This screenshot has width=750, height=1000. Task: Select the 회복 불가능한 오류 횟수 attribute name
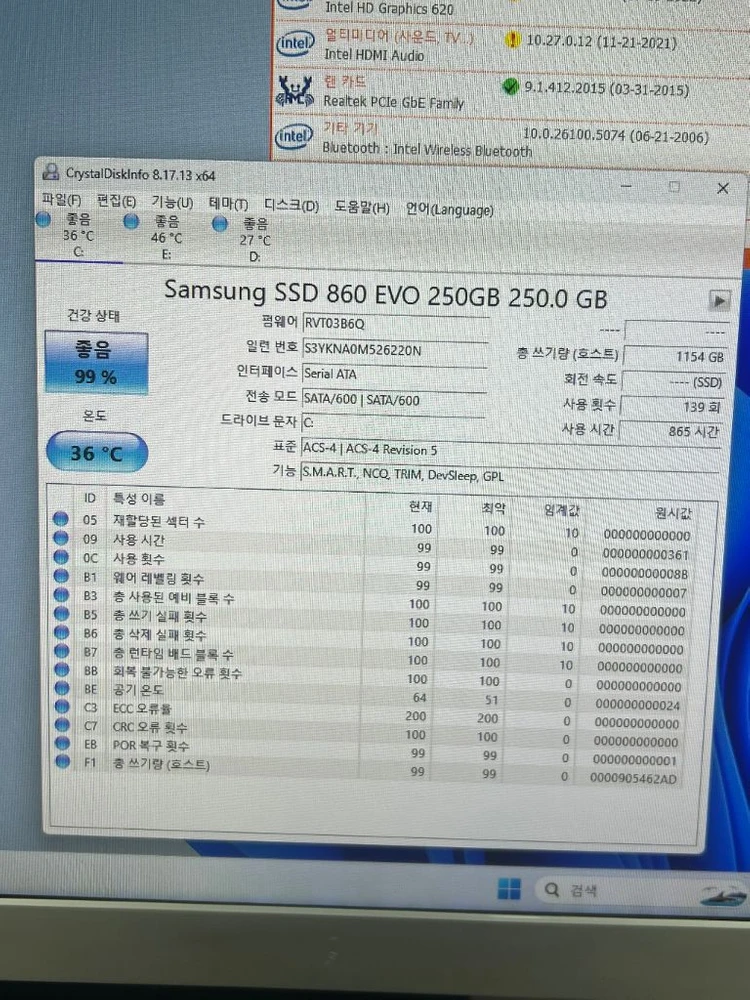click(x=177, y=672)
